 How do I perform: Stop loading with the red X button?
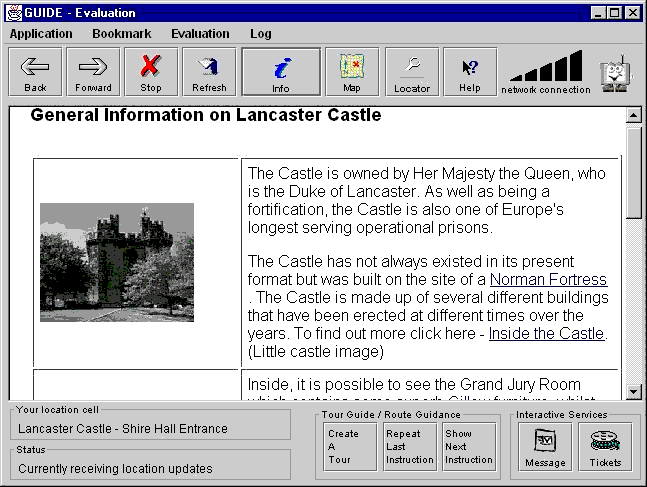coord(151,72)
